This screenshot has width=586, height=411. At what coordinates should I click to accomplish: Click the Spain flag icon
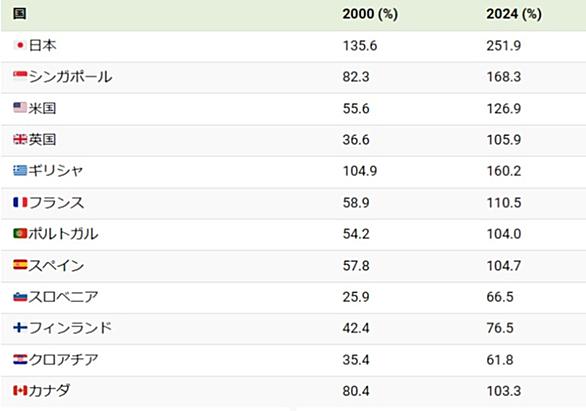[20, 265]
